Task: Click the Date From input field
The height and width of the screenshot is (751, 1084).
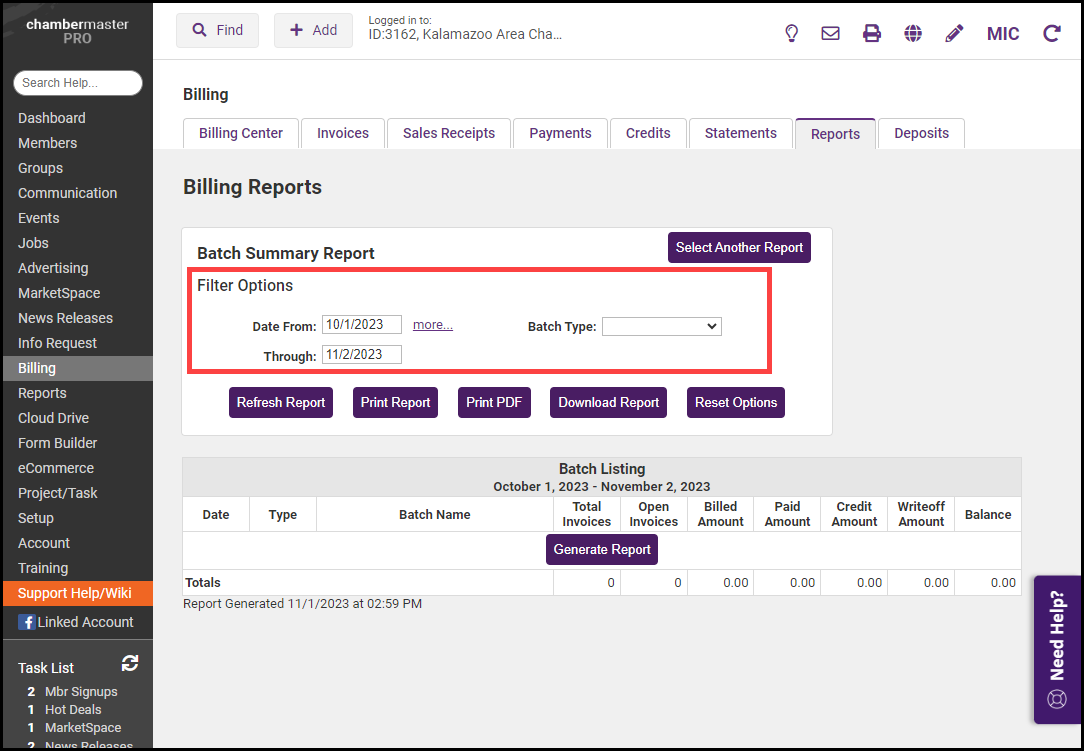Action: (361, 325)
